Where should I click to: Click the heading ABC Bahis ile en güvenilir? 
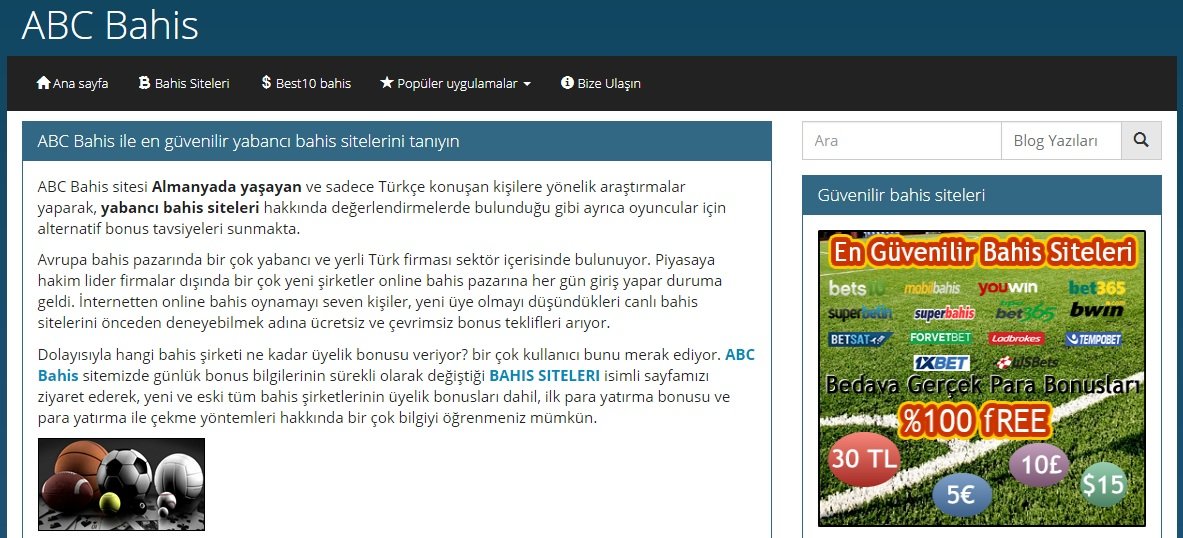click(x=397, y=141)
